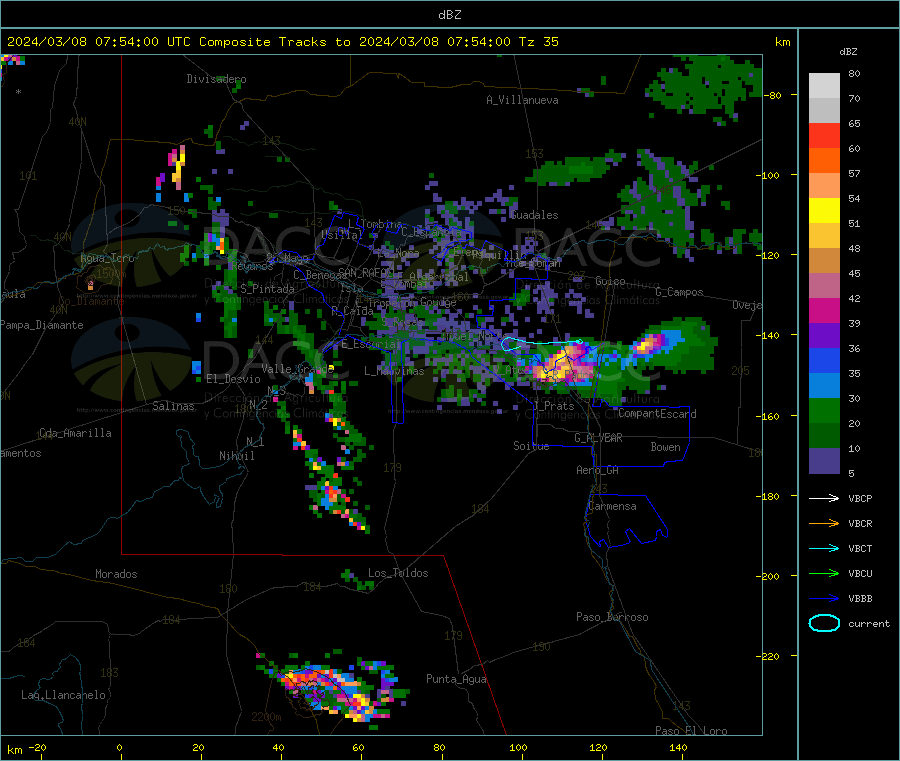Image resolution: width=900 pixels, height=761 pixels.
Task: Click the 'Lag.Llancanelo' map label
Action: [x=63, y=695]
